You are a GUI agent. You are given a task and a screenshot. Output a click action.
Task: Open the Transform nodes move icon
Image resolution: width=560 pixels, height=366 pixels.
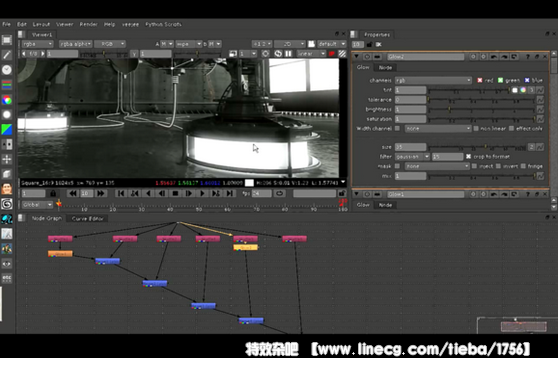click(7, 159)
